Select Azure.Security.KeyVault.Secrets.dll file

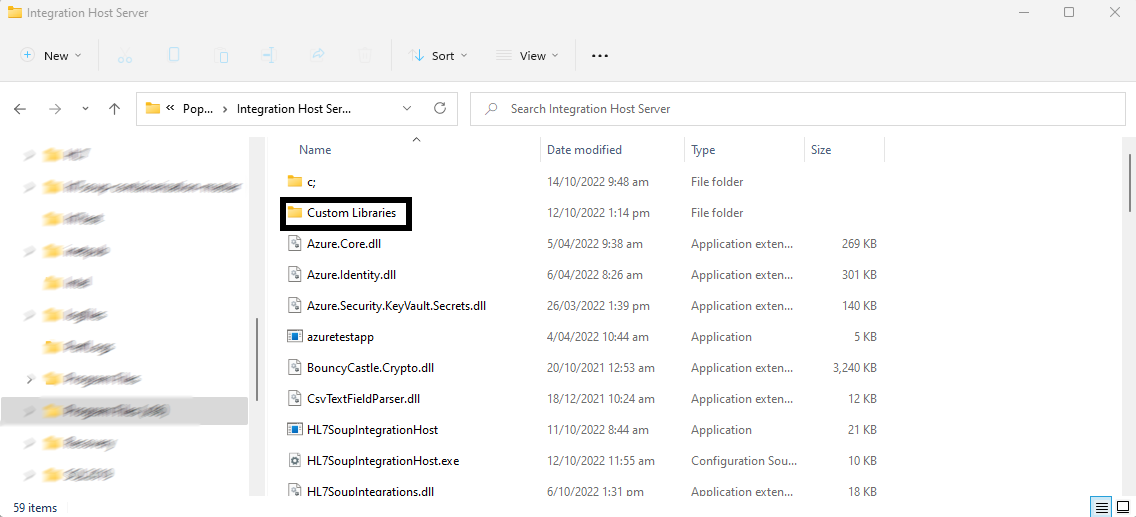[x=396, y=306]
